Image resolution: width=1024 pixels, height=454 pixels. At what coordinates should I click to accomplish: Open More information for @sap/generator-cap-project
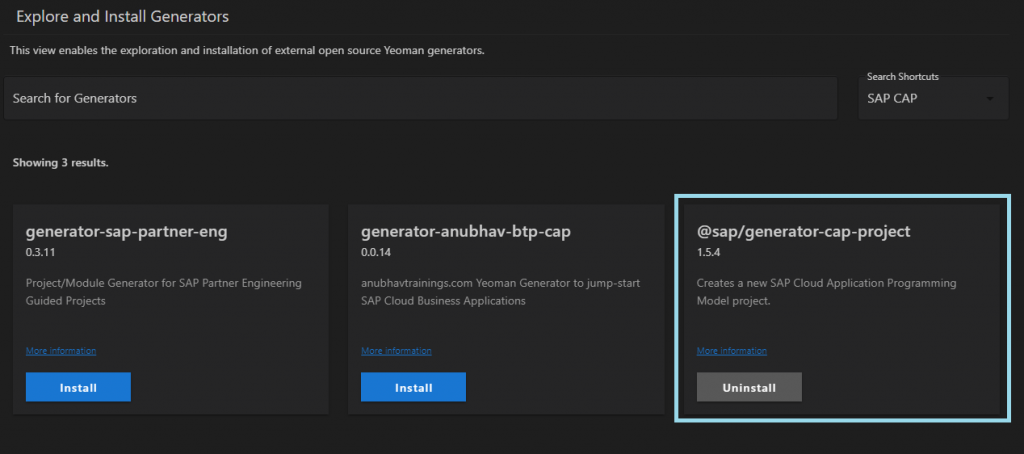pos(732,351)
